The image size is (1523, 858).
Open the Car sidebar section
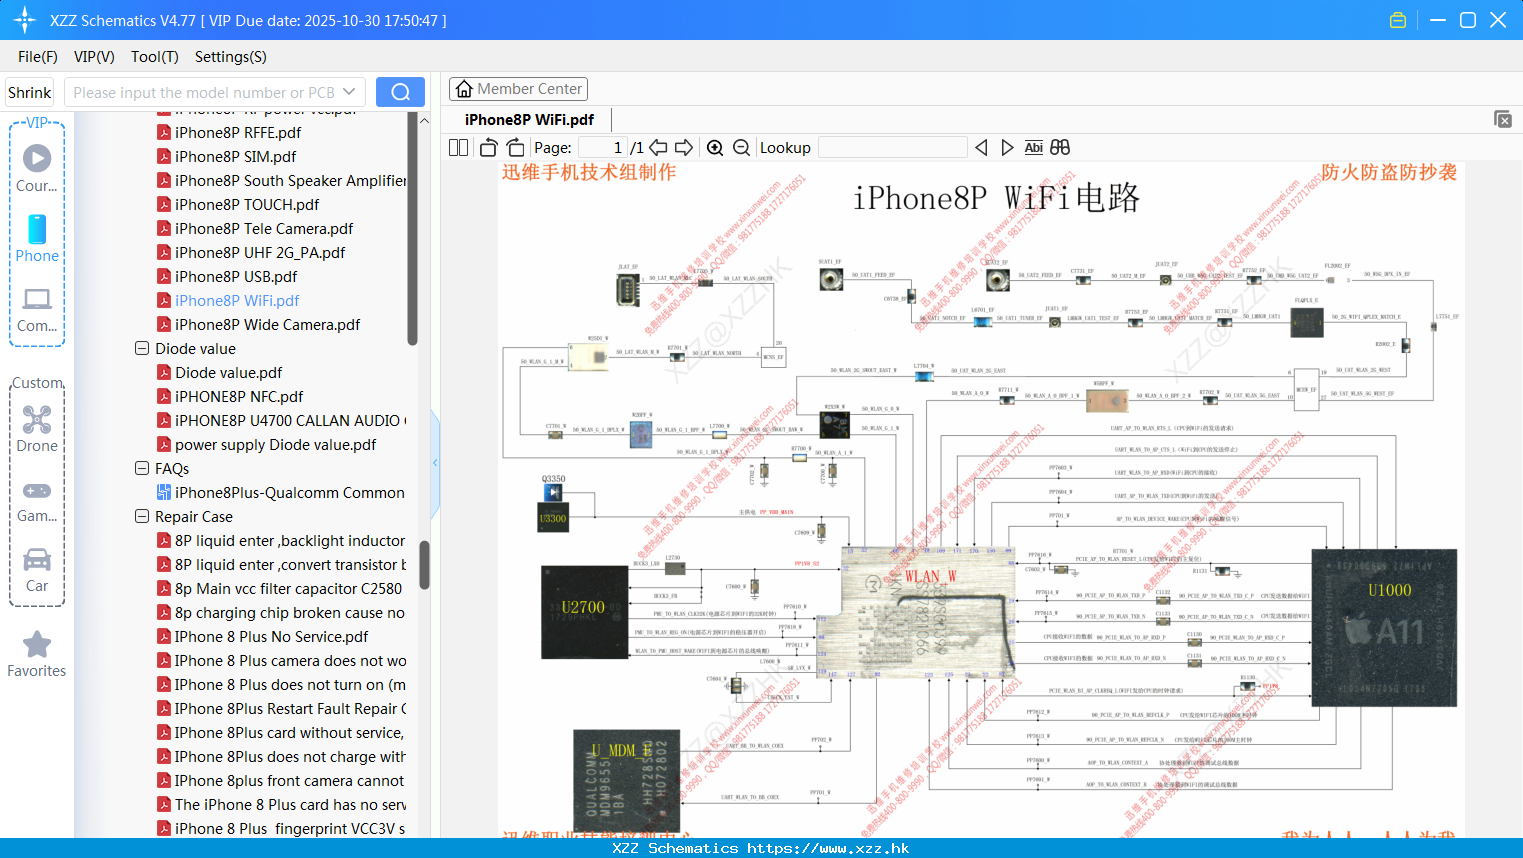click(37, 570)
